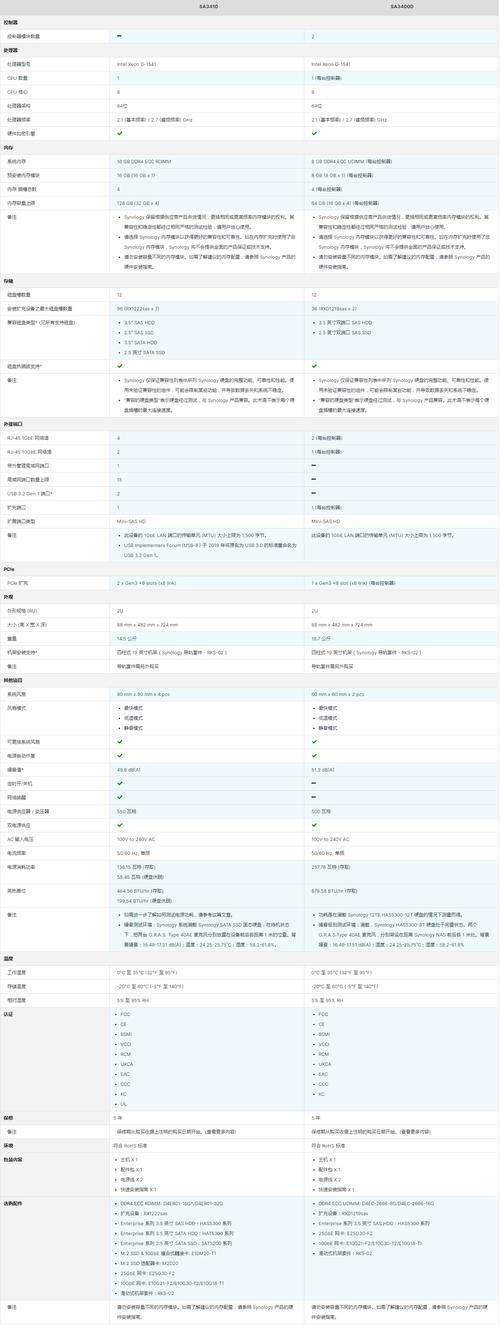The image size is (500, 1326).
Task: Click '100V to 240V AC' under SA3410
Action: pyautogui.click(x=134, y=838)
